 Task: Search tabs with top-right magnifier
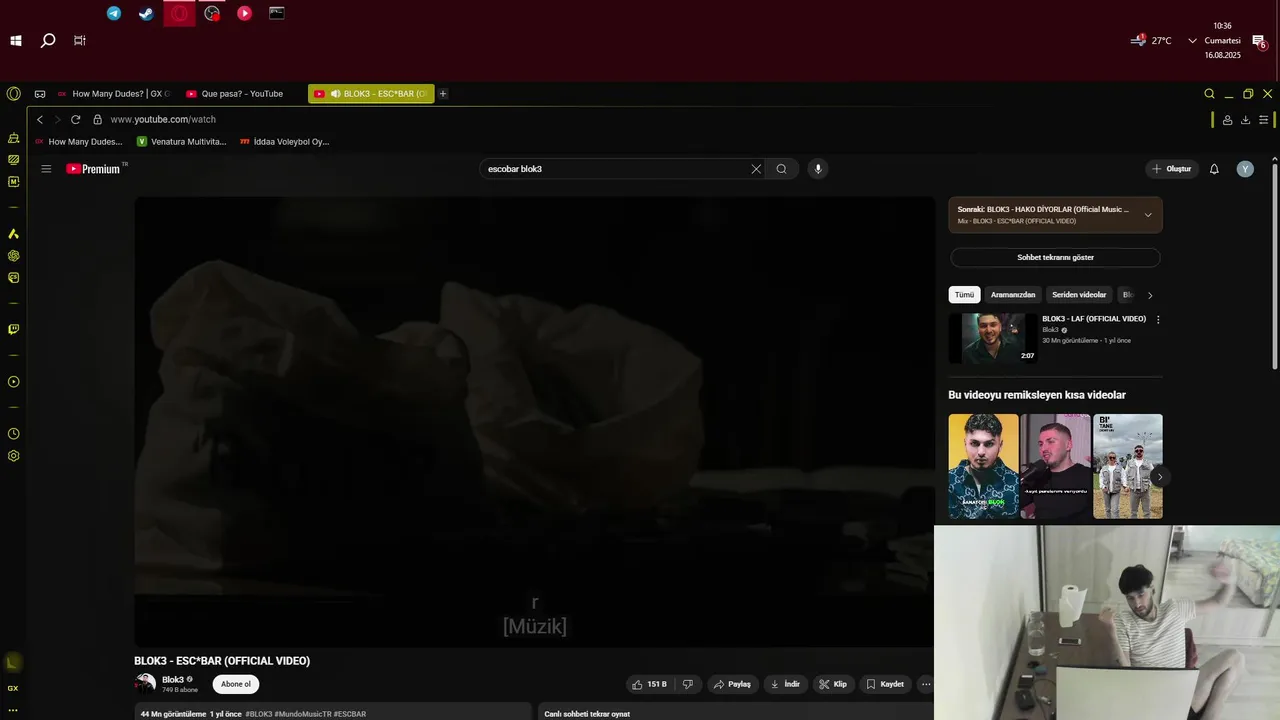coord(1209,94)
